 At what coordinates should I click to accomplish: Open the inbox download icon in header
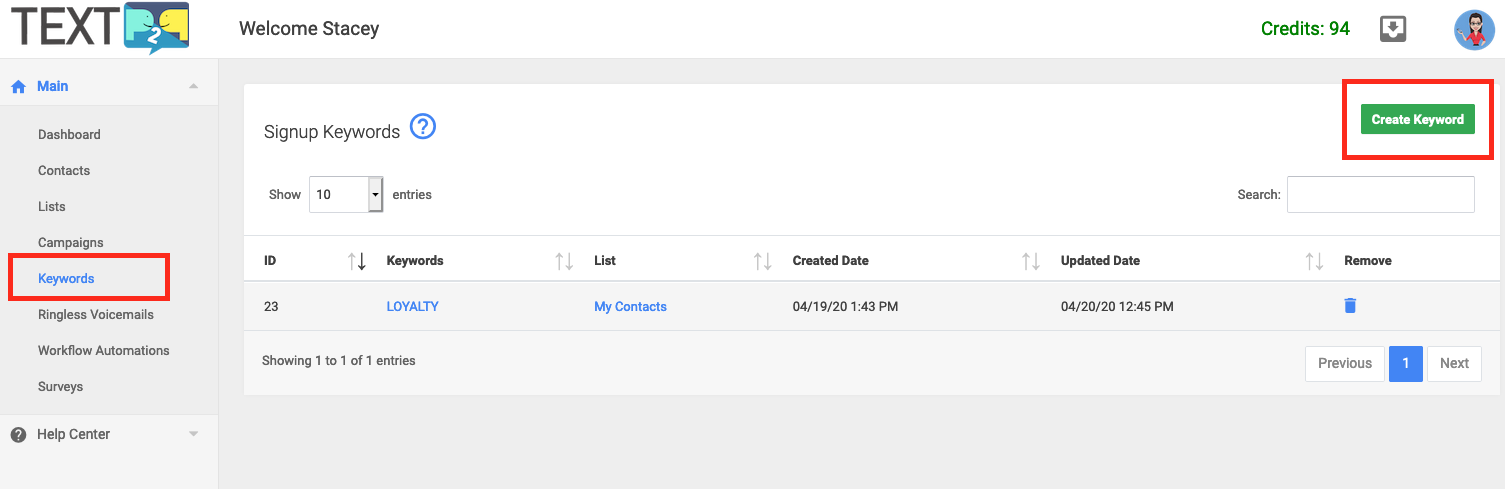click(1393, 29)
